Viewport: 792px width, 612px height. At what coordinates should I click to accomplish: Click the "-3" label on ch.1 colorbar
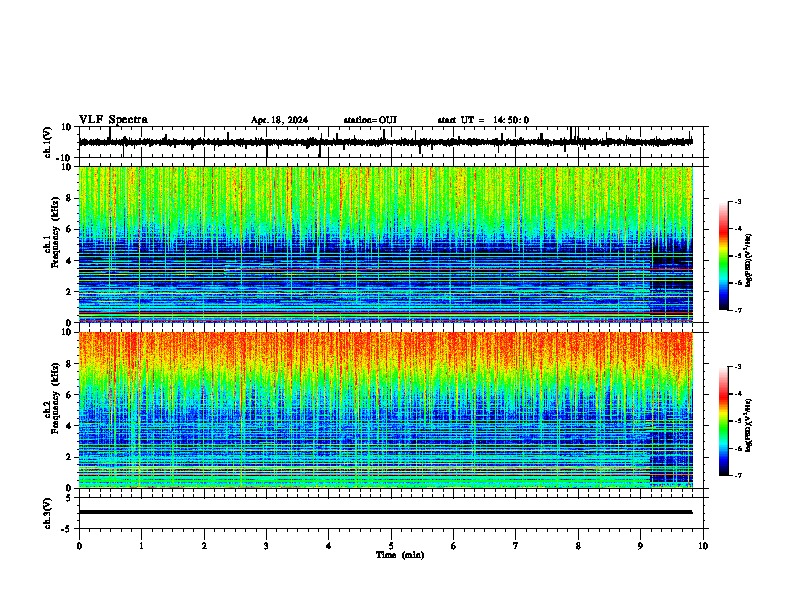pyautogui.click(x=738, y=202)
